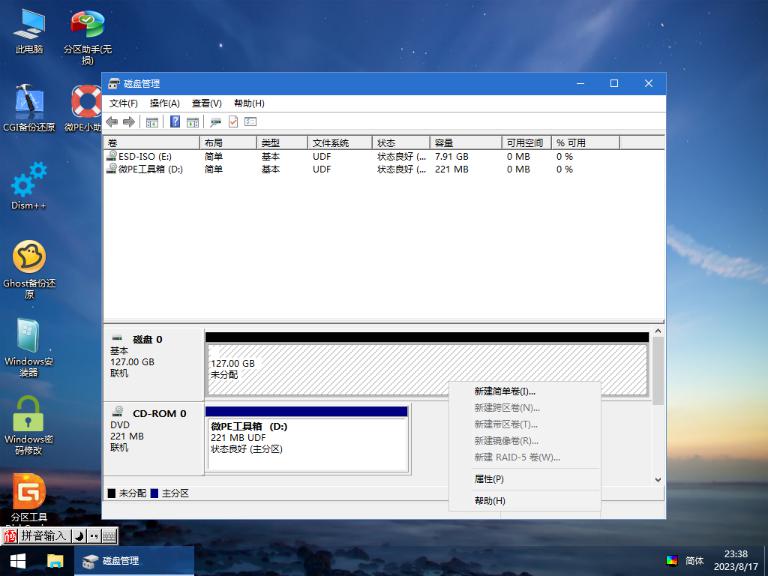Click the 磁盘管理 taskbar button
768x576 pixels.
(x=134, y=561)
